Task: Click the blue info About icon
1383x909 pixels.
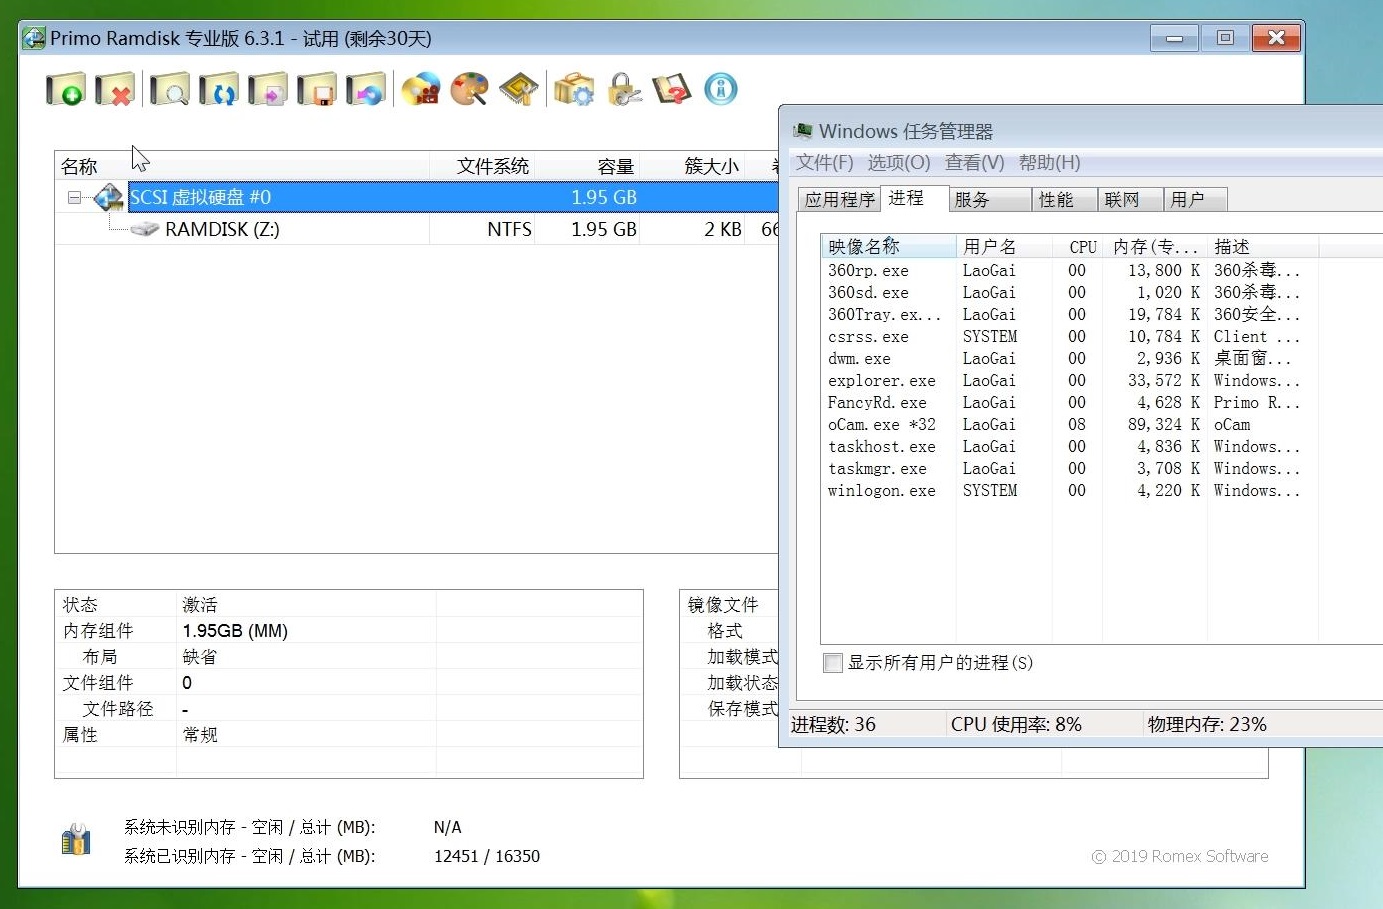Action: [x=721, y=89]
